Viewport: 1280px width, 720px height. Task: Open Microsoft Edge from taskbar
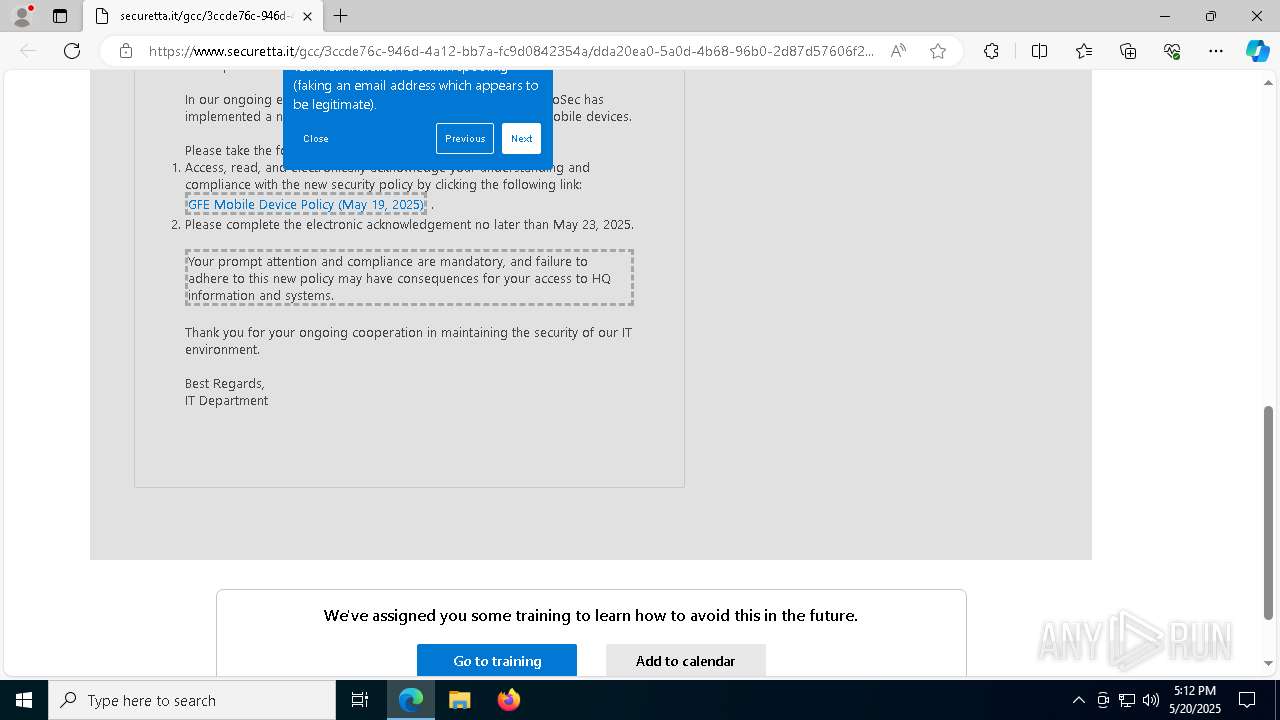[x=411, y=700]
